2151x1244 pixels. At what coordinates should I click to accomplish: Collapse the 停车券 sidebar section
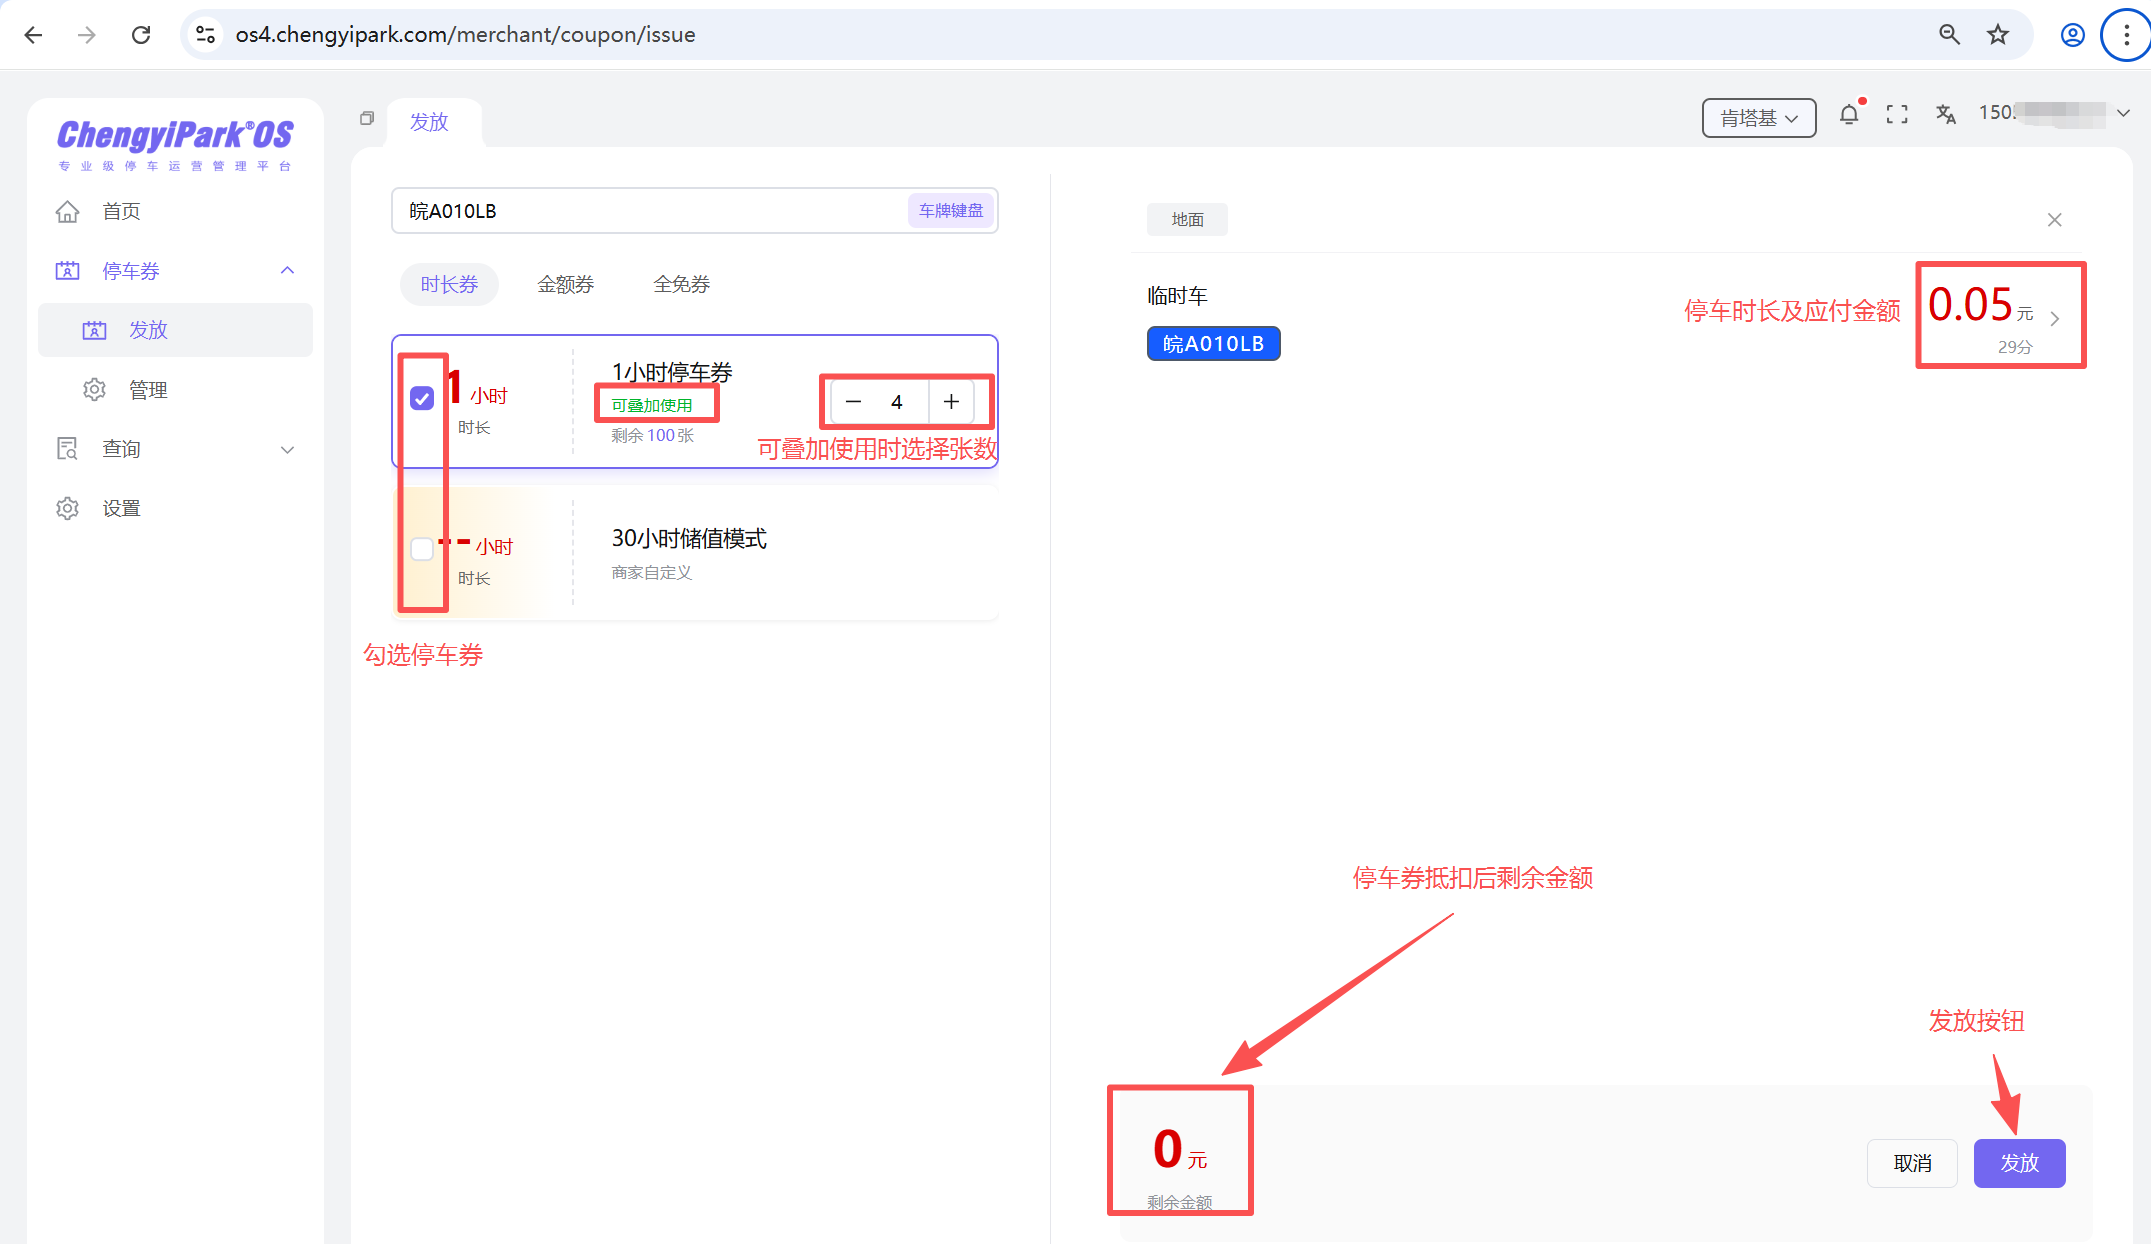click(x=288, y=270)
